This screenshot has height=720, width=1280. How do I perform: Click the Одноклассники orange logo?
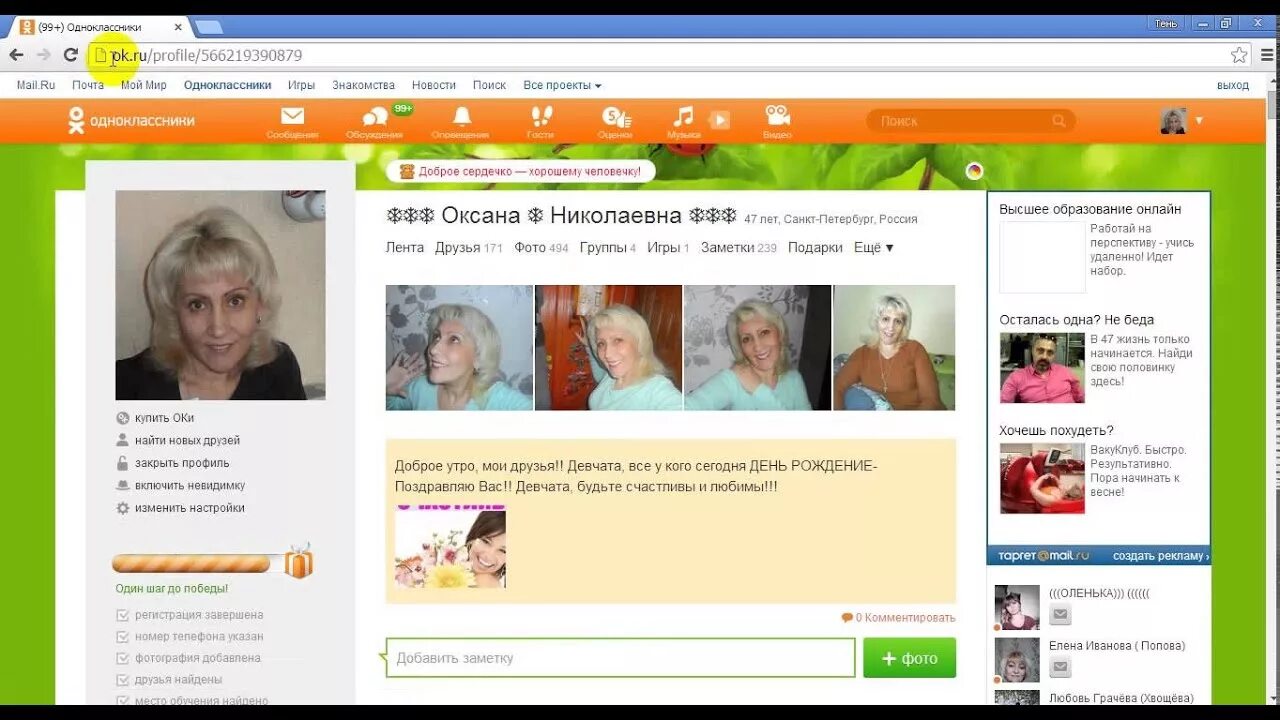tap(131, 121)
